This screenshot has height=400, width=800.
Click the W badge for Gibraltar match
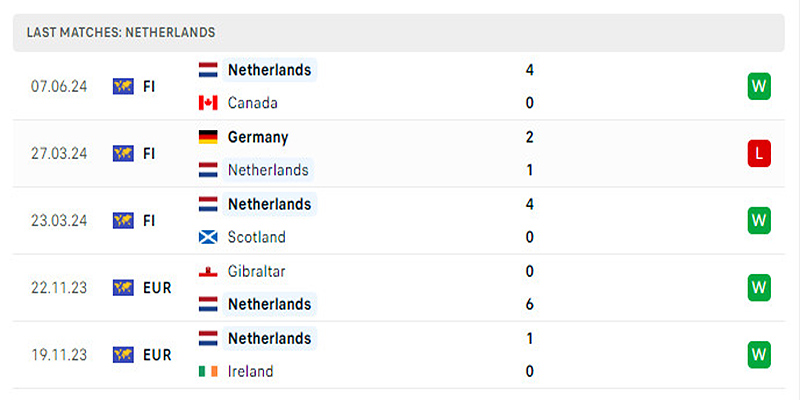(x=759, y=287)
